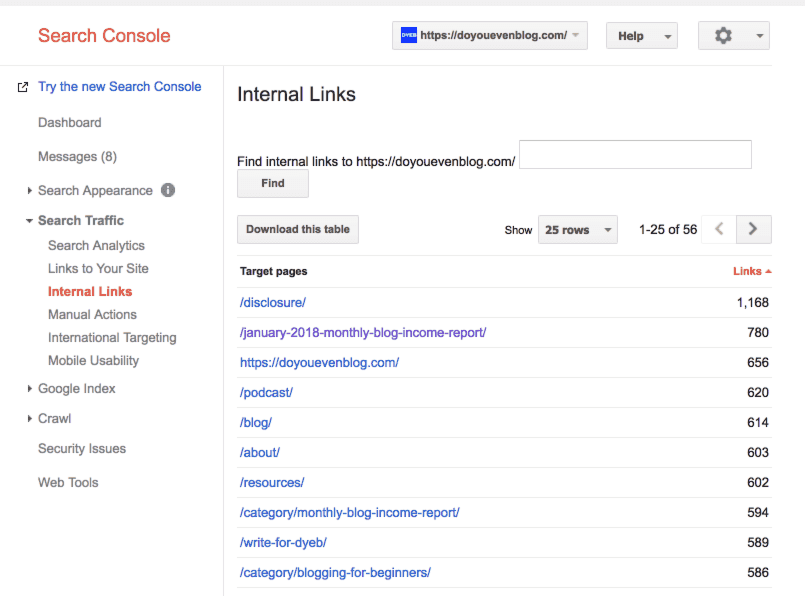The width and height of the screenshot is (805, 596).
Task: Open Security Issues
Action: (x=82, y=449)
